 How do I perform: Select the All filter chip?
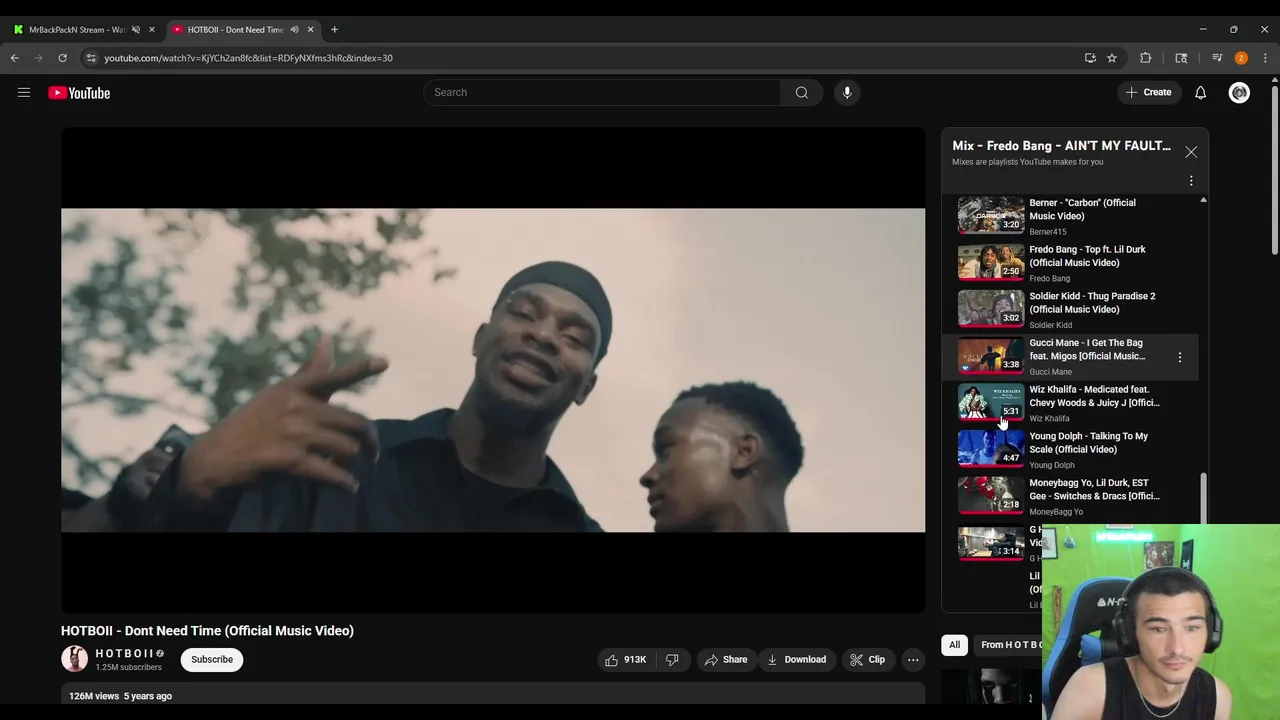[955, 645]
